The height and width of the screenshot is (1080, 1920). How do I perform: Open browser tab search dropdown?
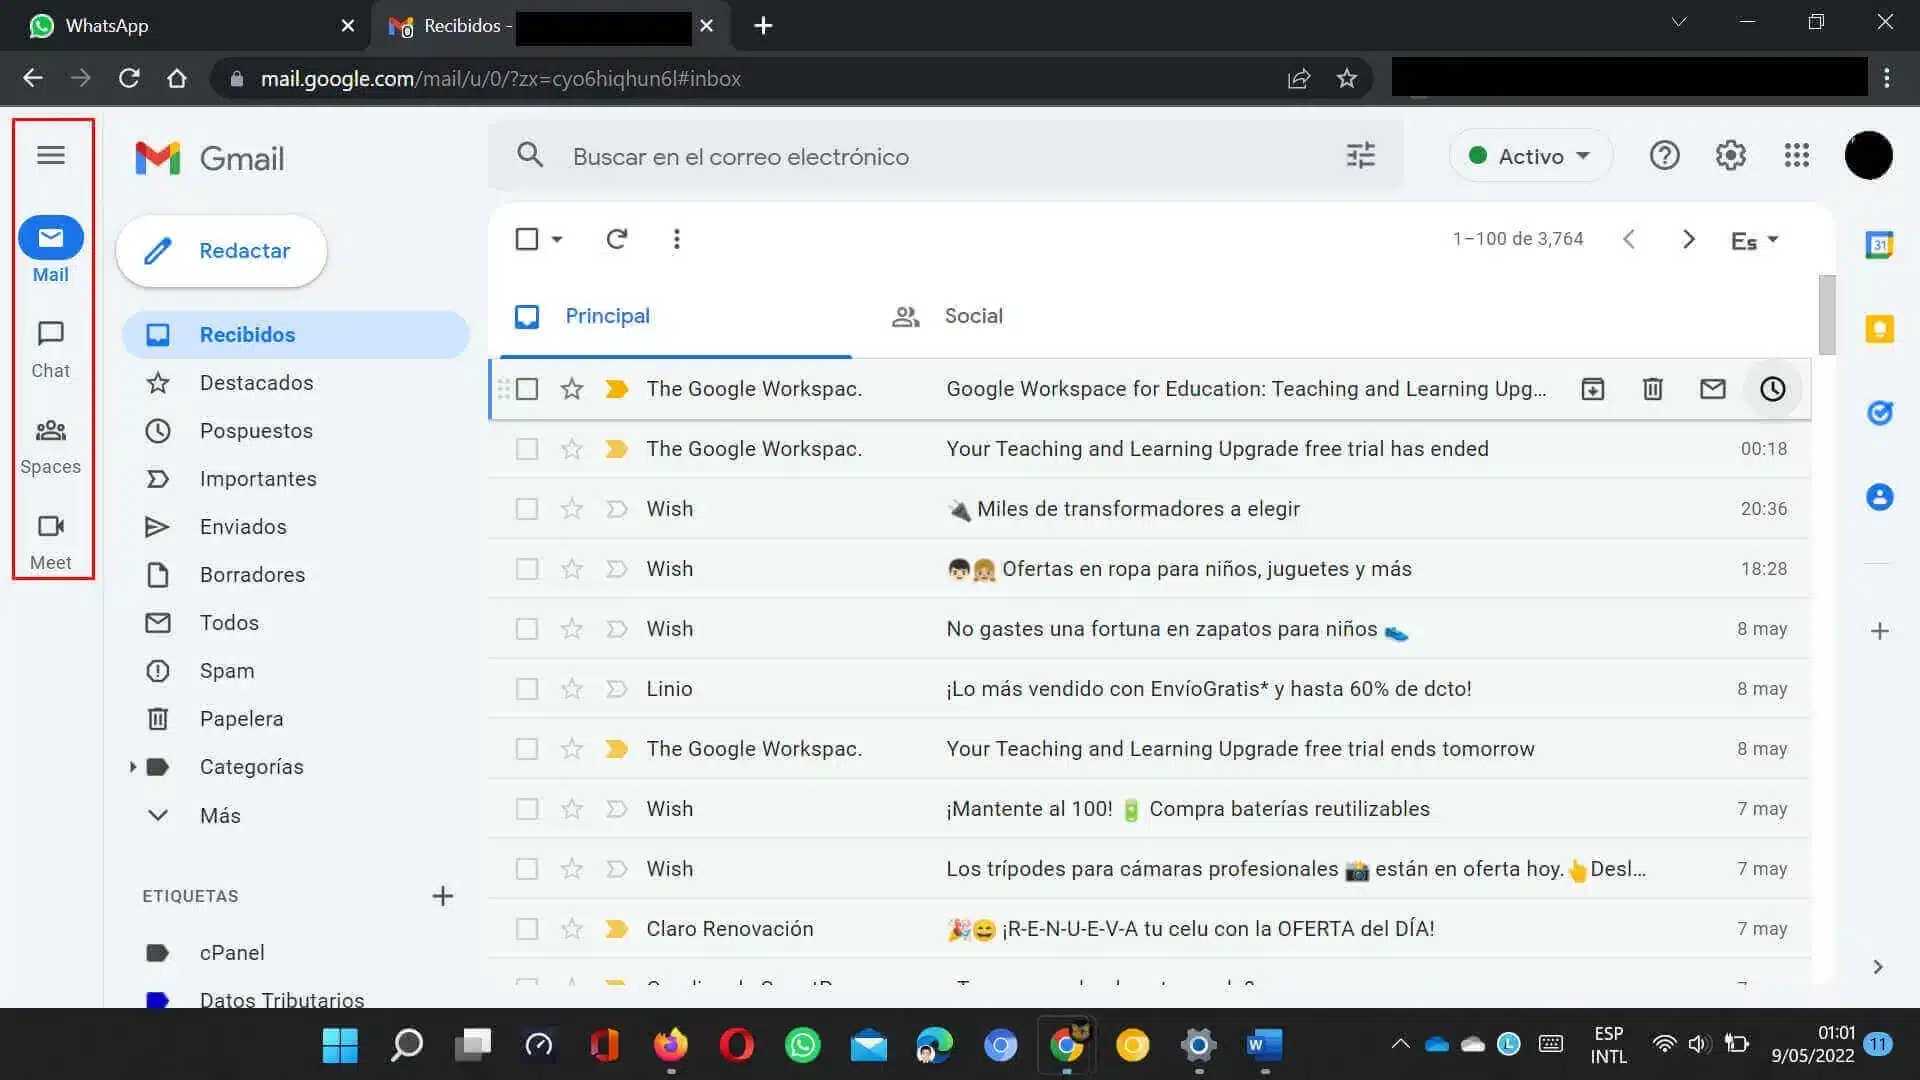click(1679, 22)
